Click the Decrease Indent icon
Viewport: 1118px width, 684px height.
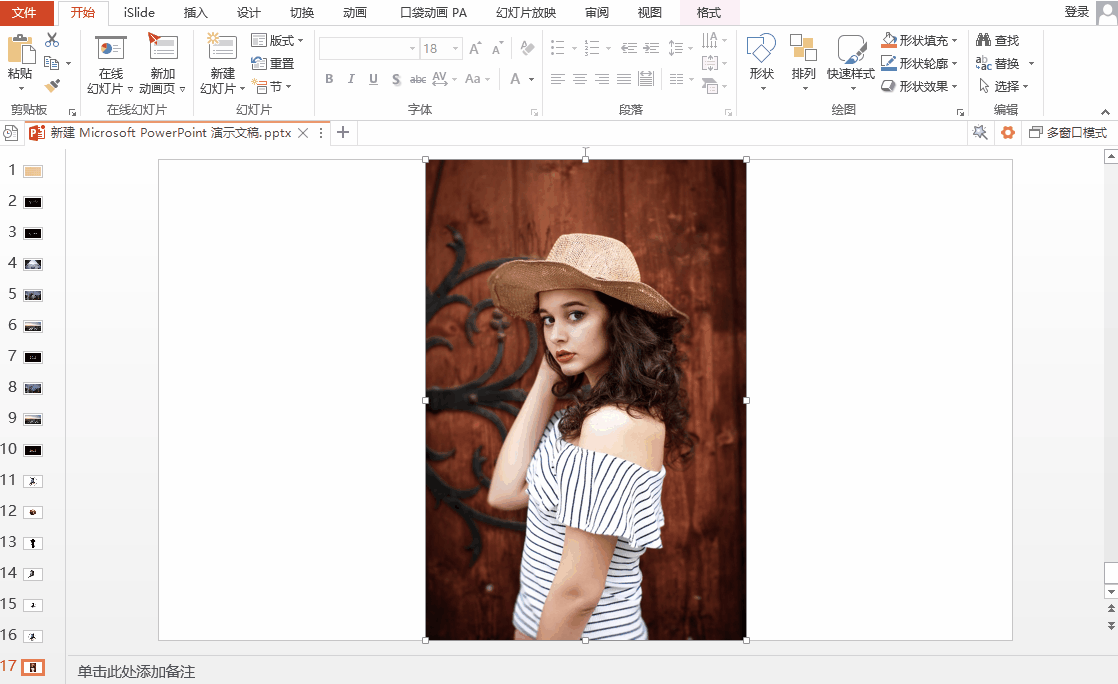tap(629, 49)
